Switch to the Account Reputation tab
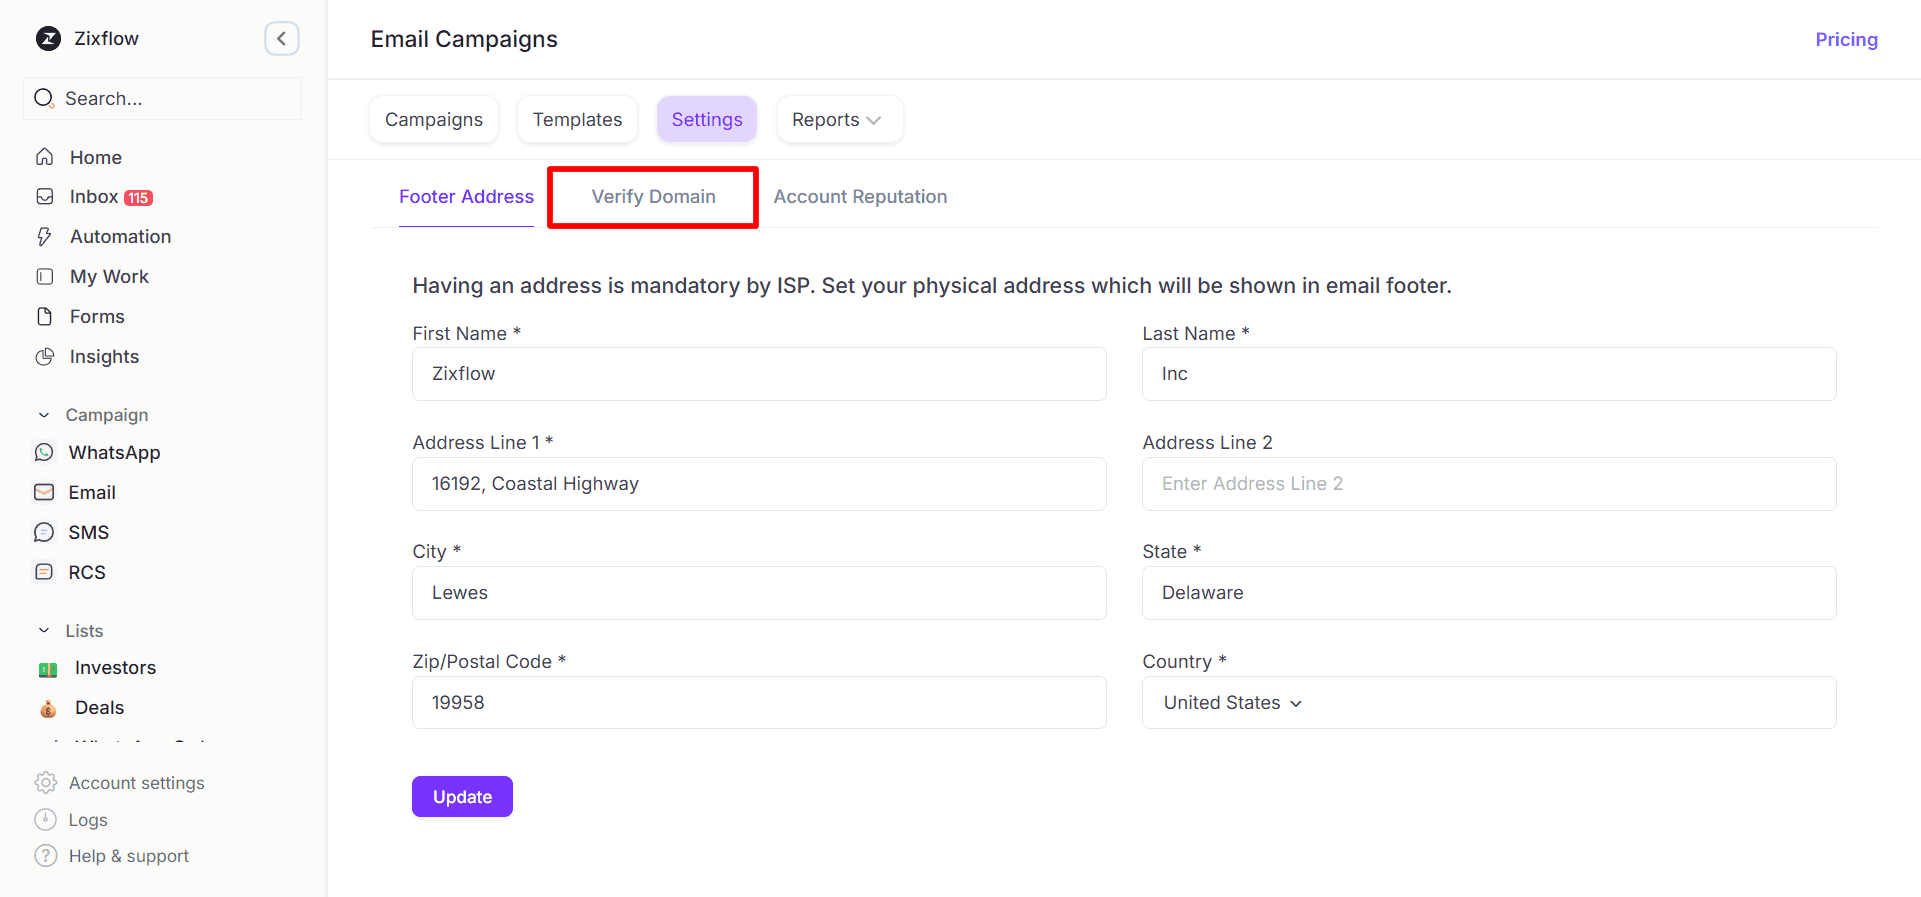The width and height of the screenshot is (1921, 897). coord(860,196)
